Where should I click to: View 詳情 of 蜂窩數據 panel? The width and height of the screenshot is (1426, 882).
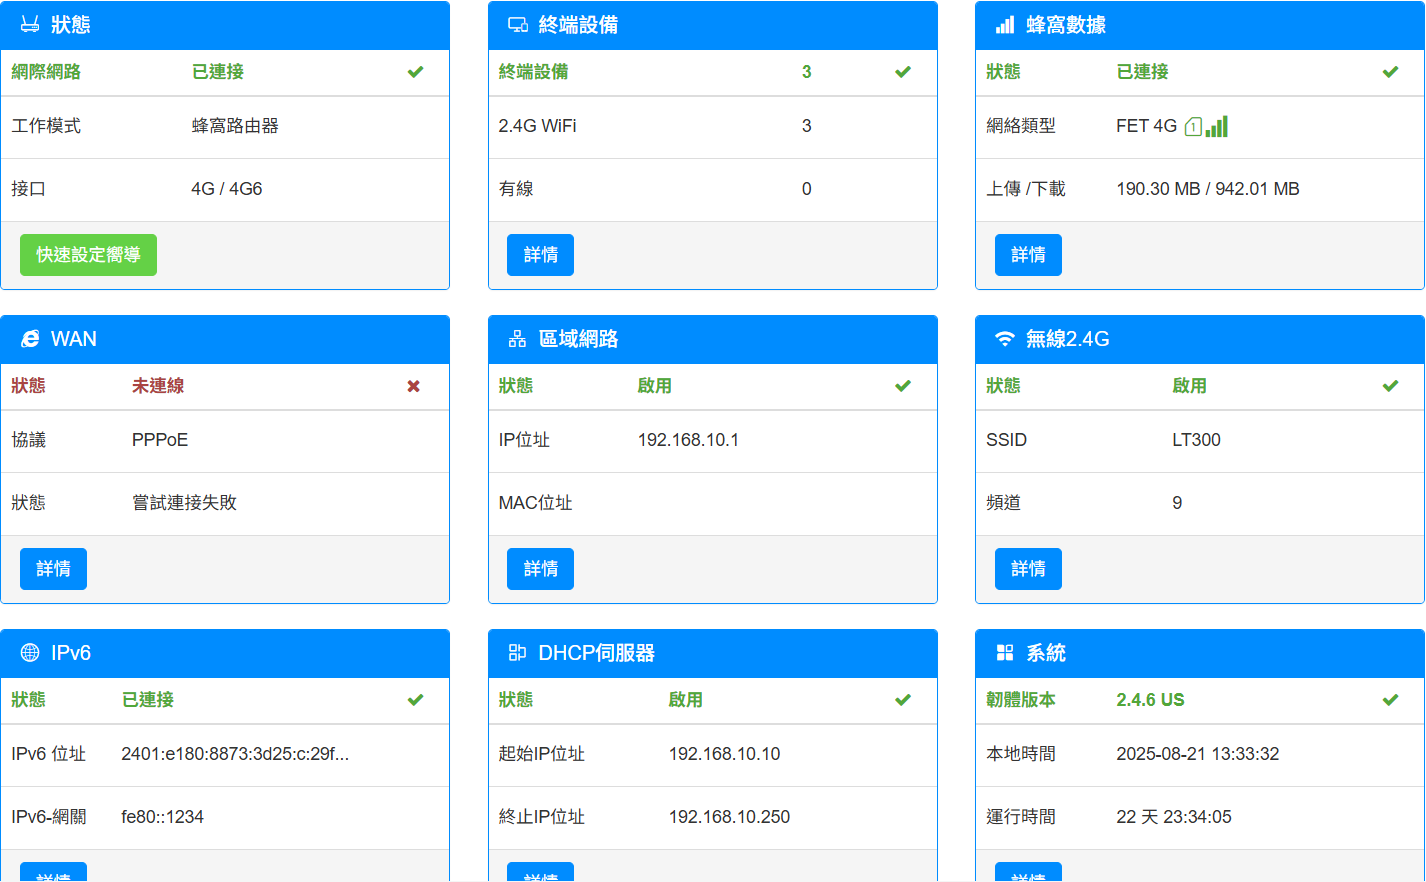1028,255
